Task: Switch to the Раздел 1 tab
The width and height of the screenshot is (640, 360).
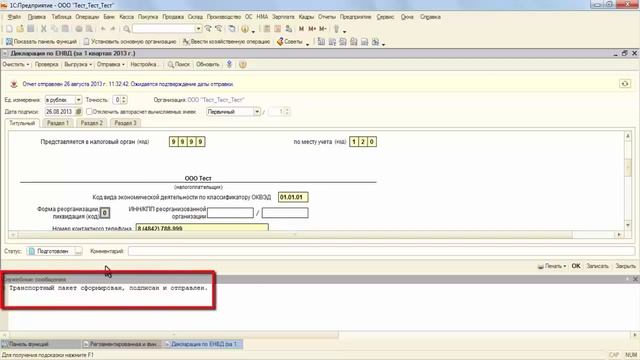Action: click(x=58, y=123)
